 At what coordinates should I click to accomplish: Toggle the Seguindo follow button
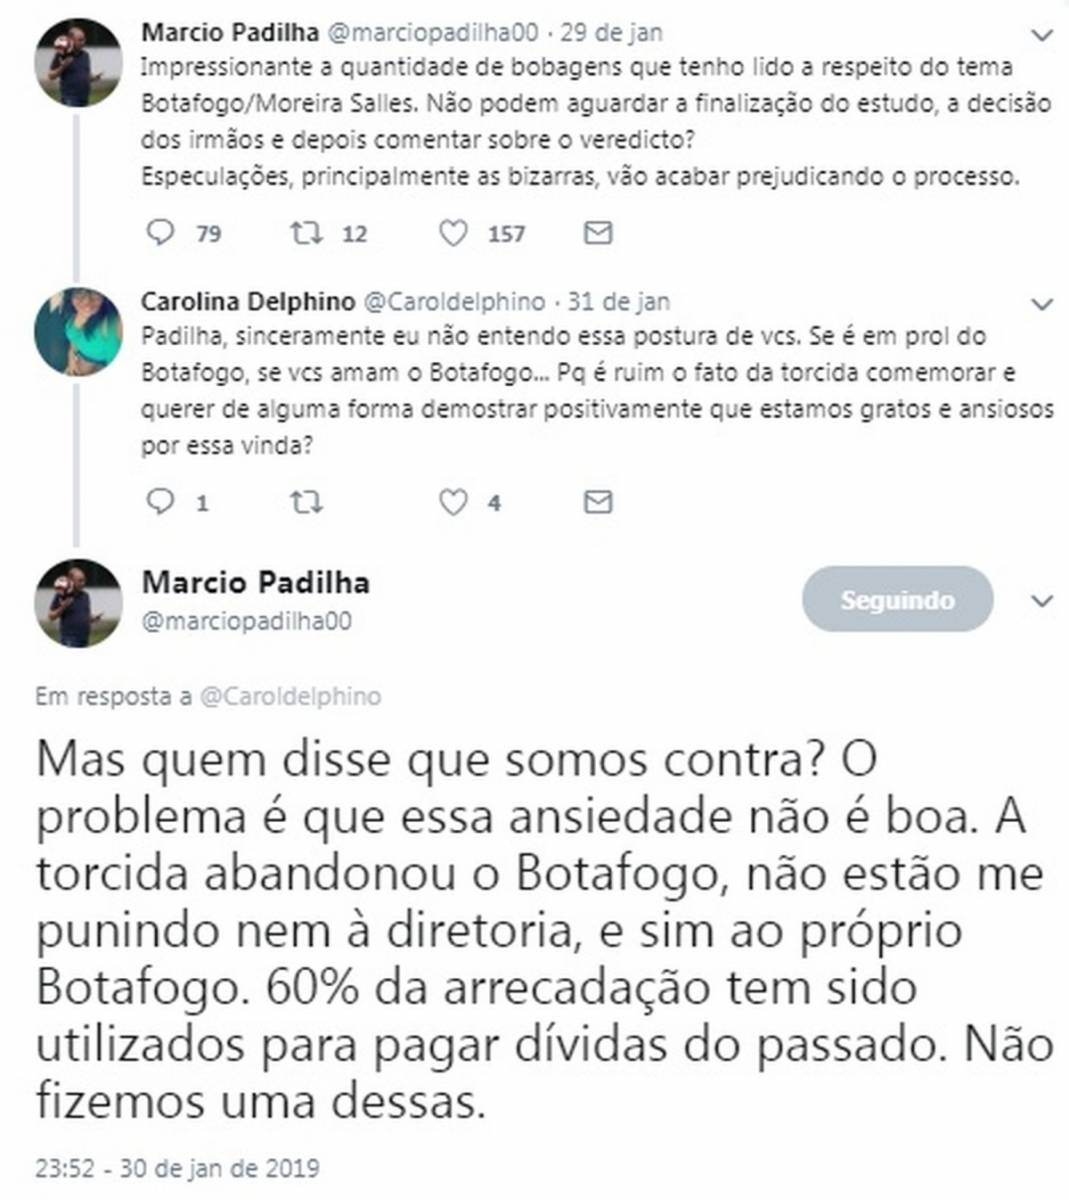897,600
